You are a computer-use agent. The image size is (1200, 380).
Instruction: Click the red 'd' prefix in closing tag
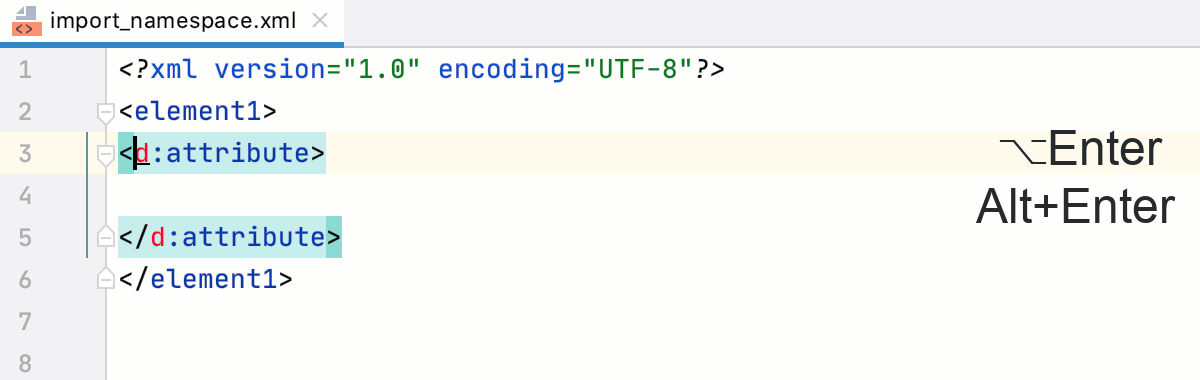[x=158, y=238]
